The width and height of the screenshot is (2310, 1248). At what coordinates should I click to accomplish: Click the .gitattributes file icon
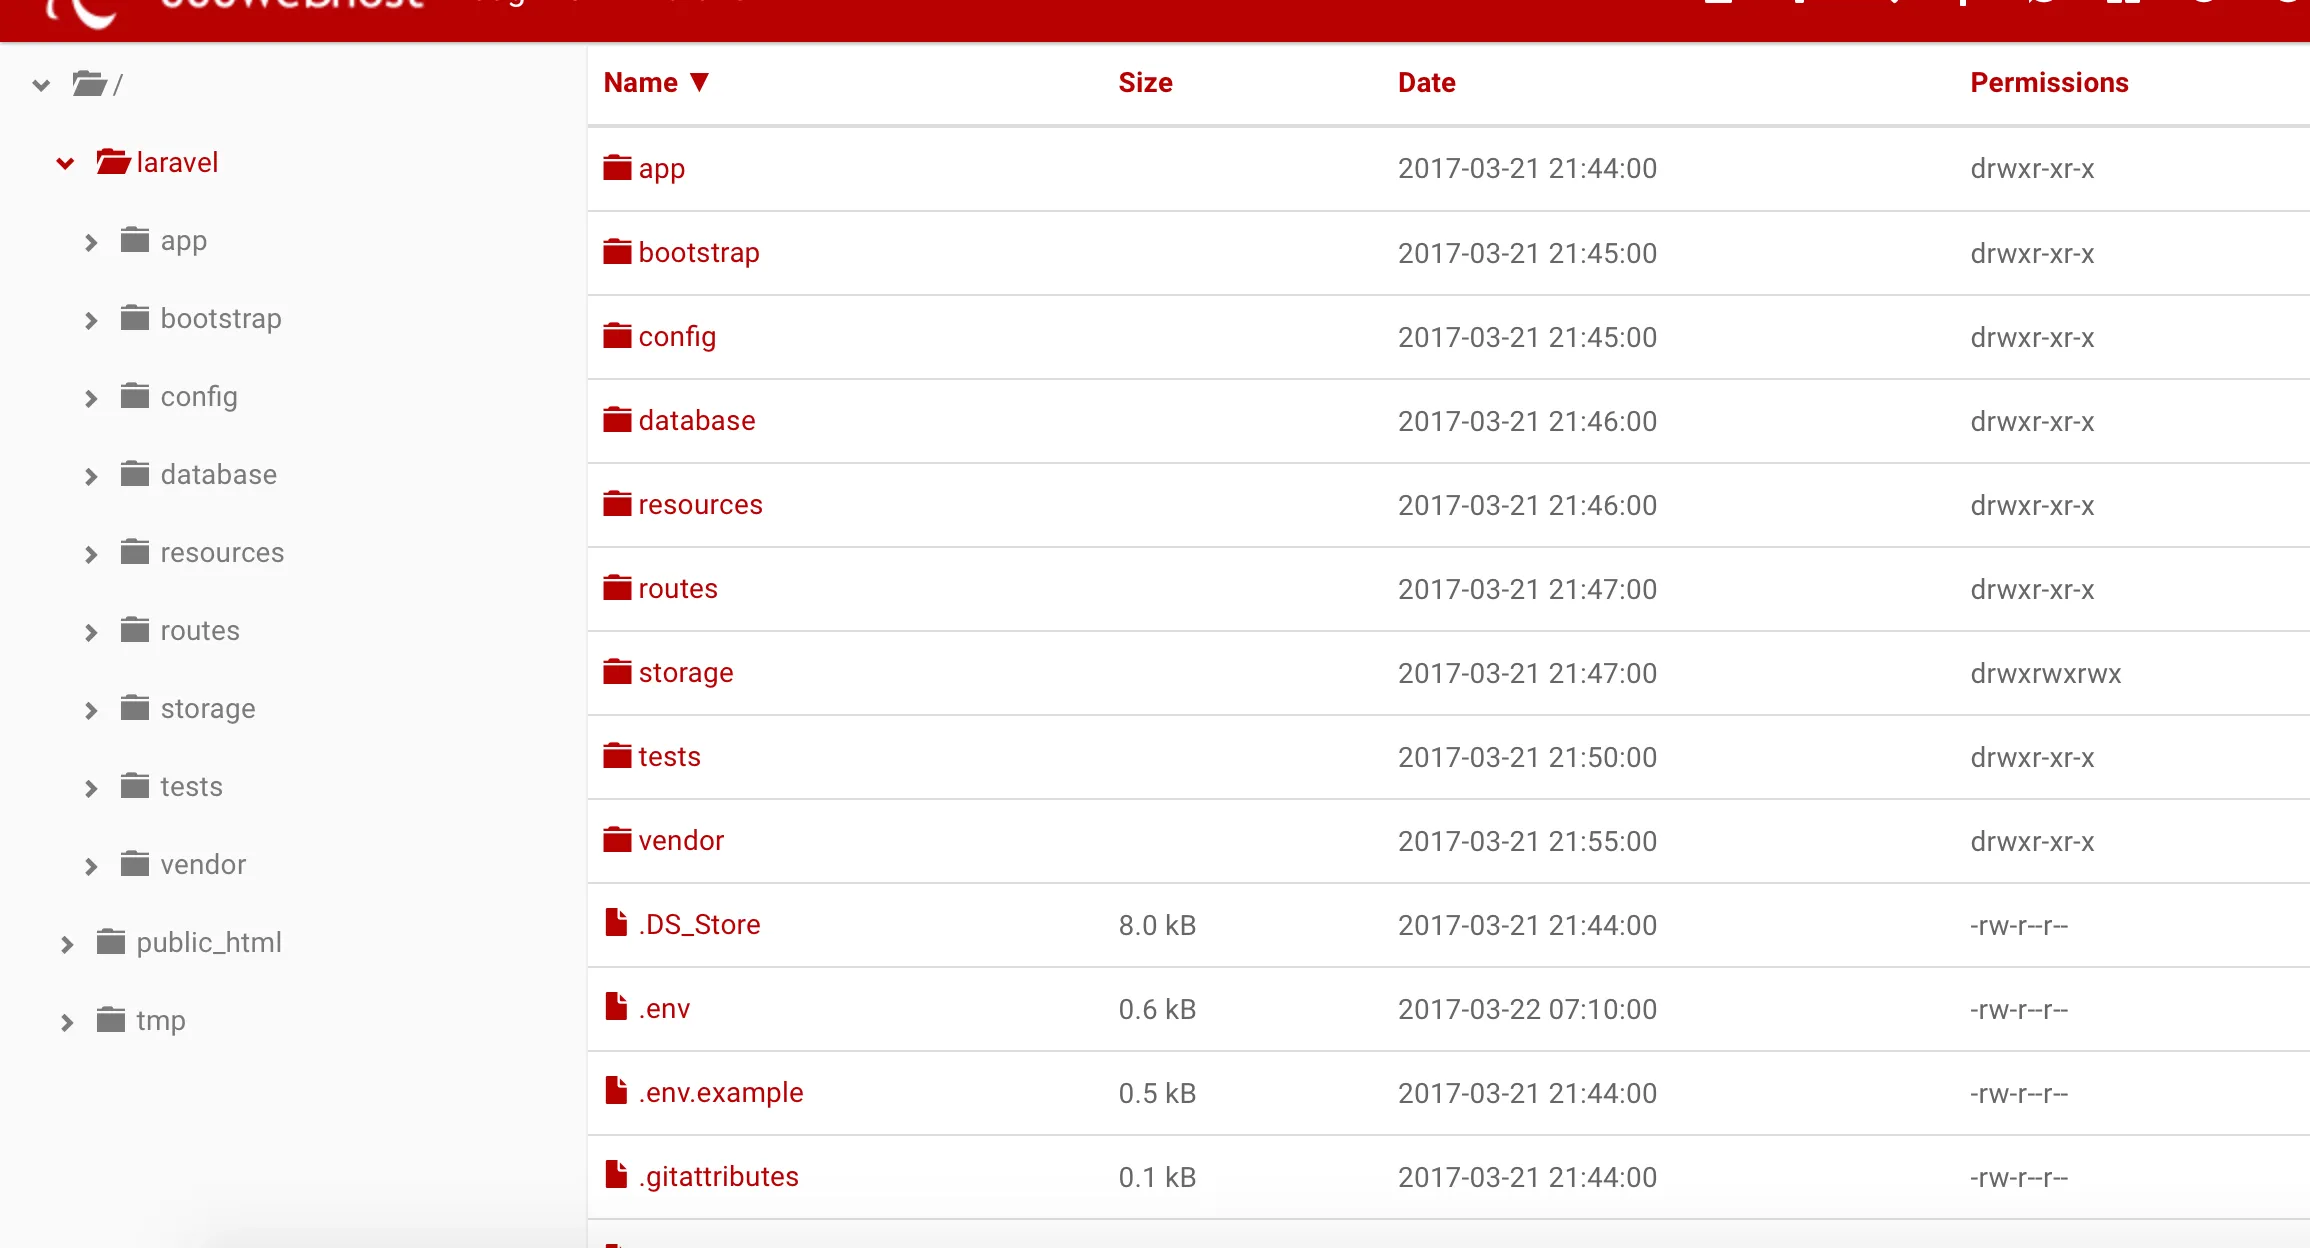pyautogui.click(x=616, y=1176)
